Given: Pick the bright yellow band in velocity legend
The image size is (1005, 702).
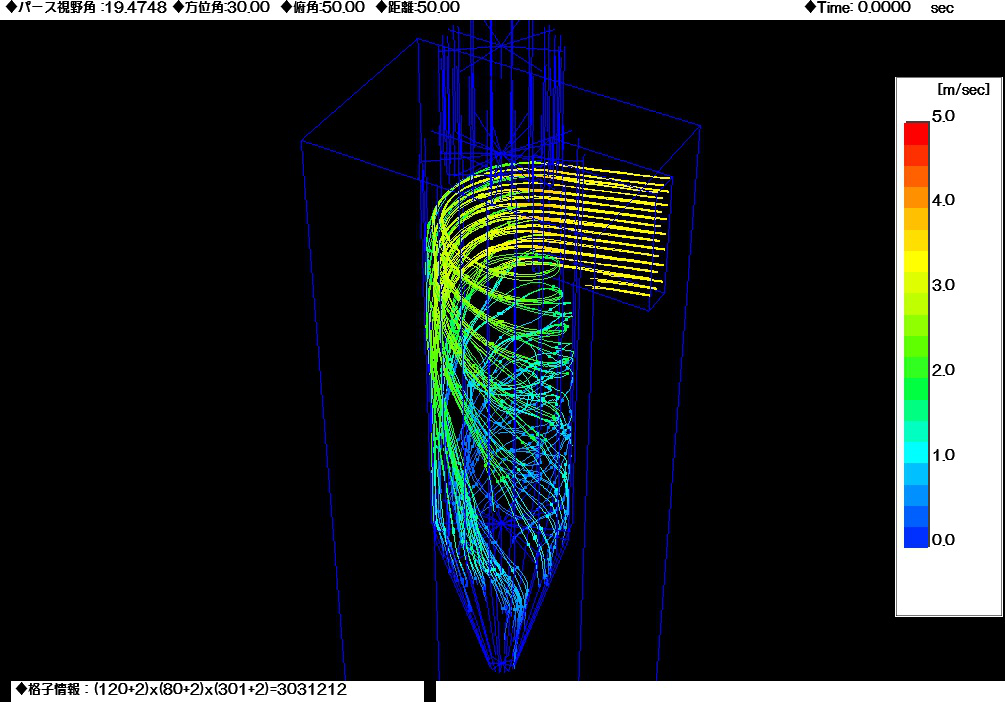Looking at the screenshot, I should point(916,262).
